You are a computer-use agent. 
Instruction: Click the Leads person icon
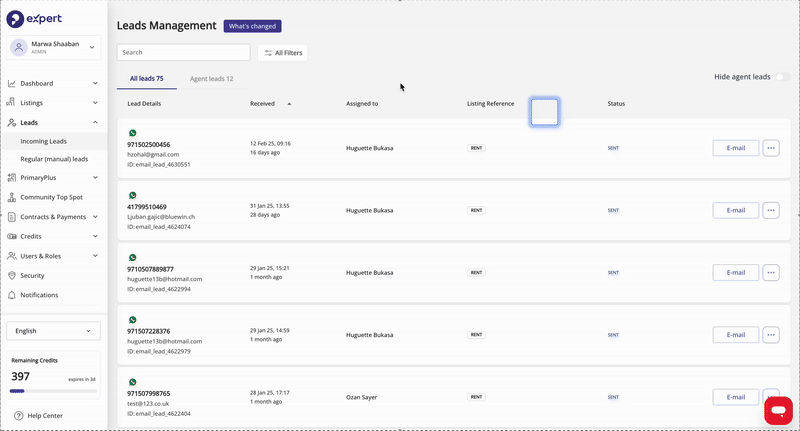coord(11,122)
